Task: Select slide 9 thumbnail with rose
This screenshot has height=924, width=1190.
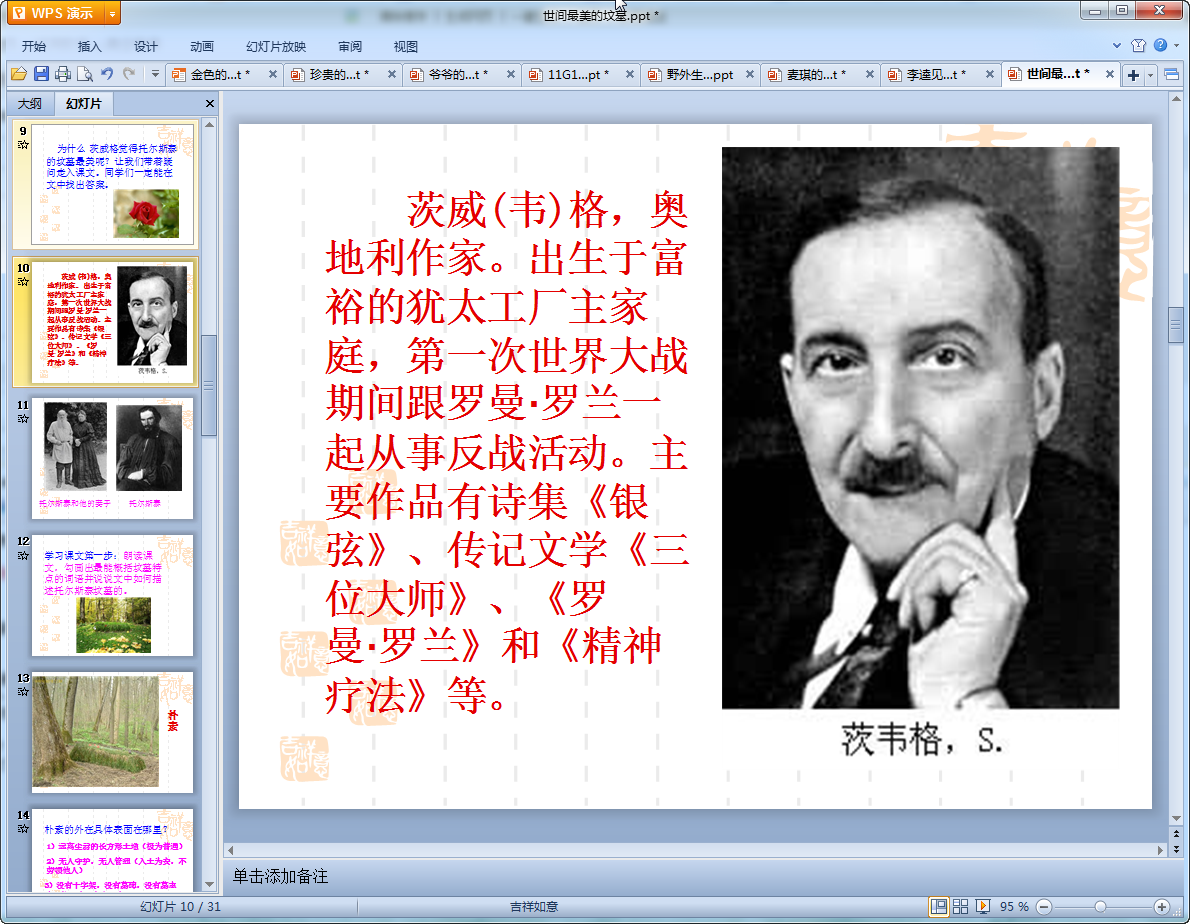Action: [x=112, y=184]
